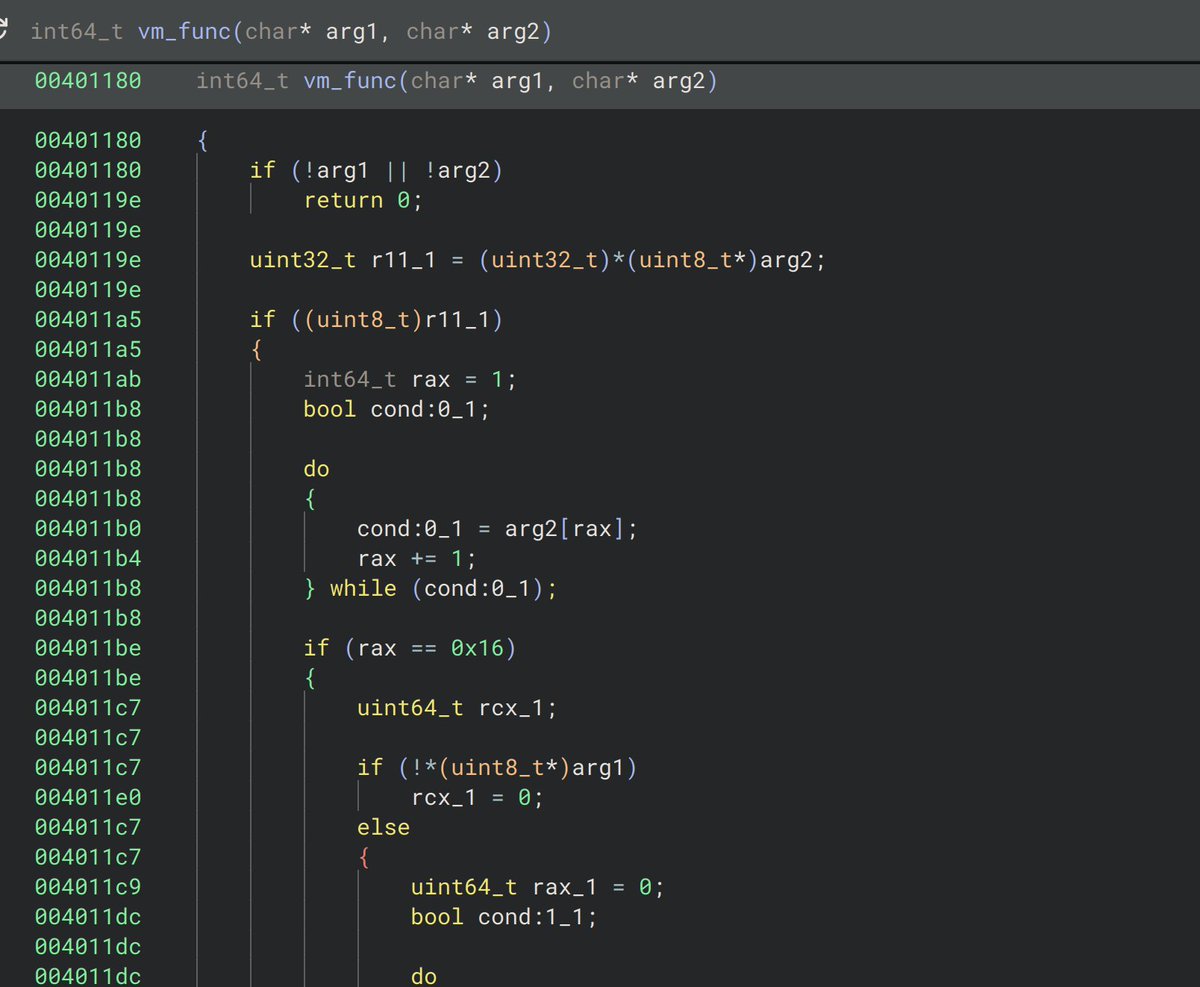Click address 004011b4 in the gutter
1200x987 pixels.
point(88,559)
